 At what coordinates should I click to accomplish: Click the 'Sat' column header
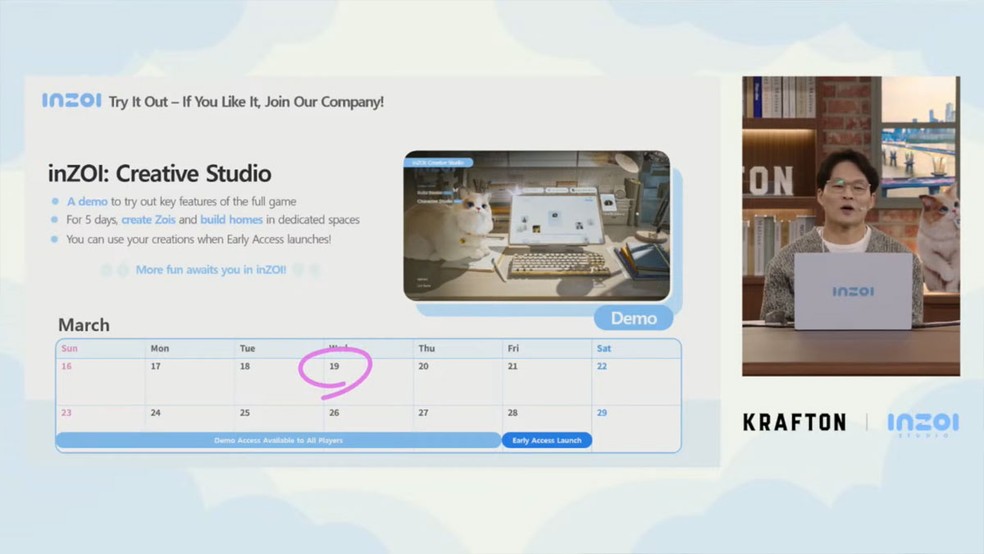coord(604,348)
